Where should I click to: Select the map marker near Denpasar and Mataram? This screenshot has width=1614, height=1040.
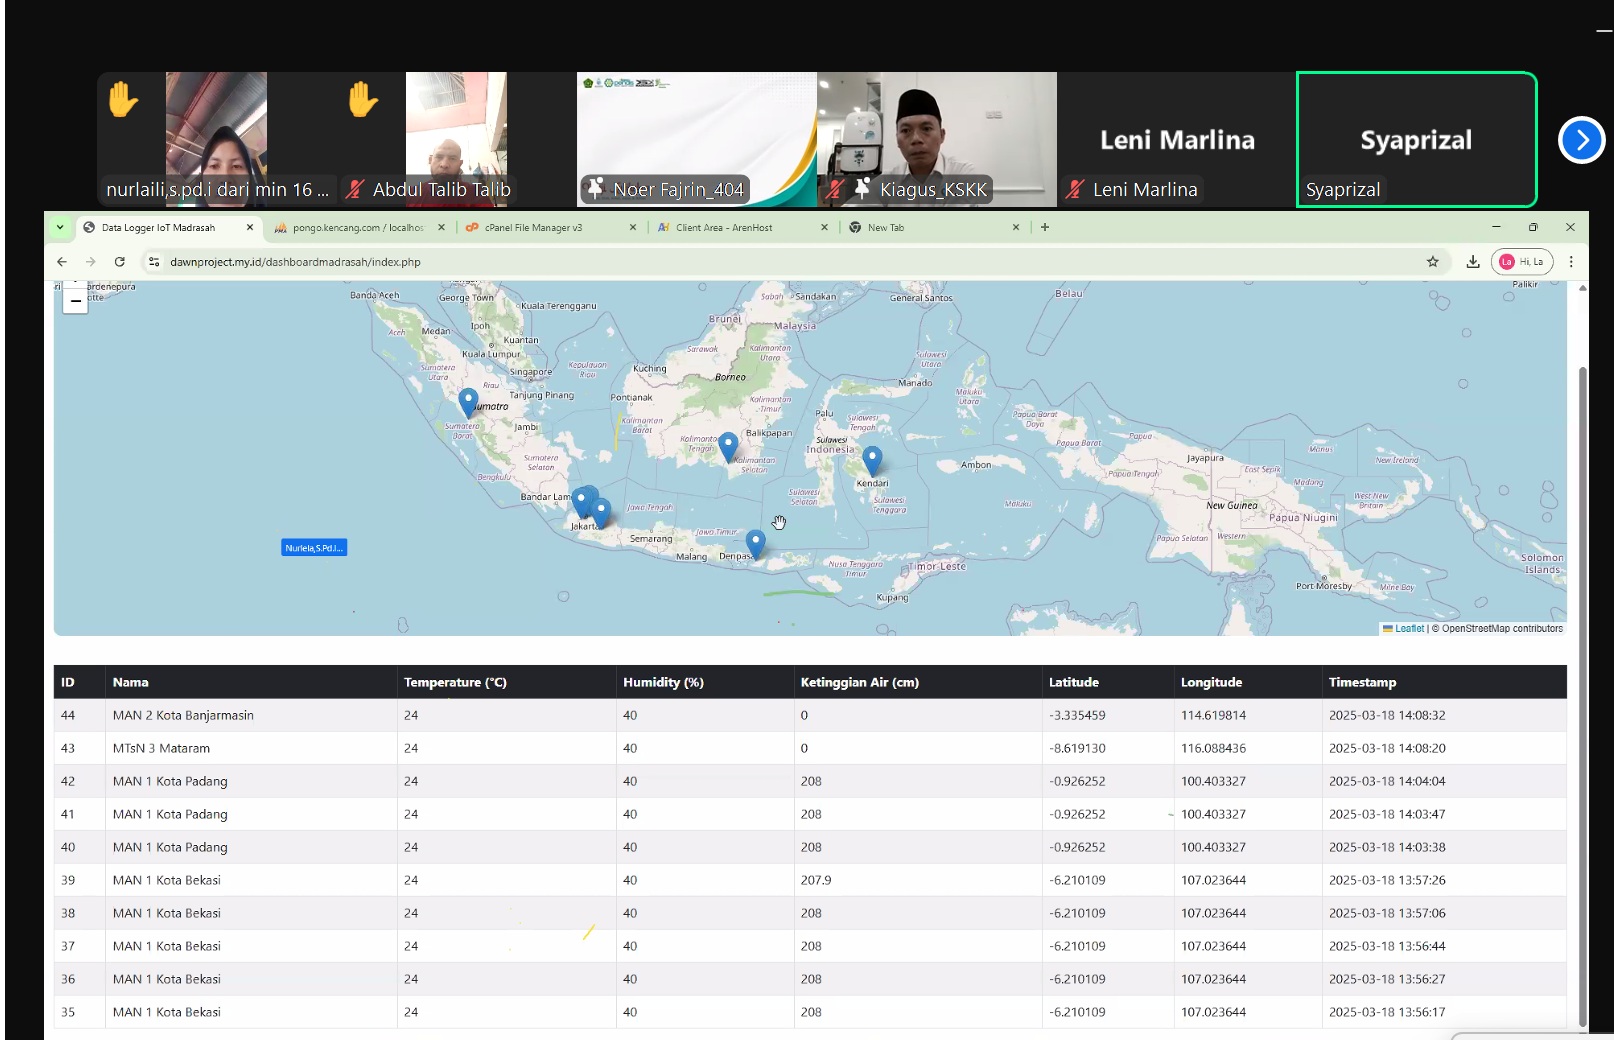coord(756,542)
